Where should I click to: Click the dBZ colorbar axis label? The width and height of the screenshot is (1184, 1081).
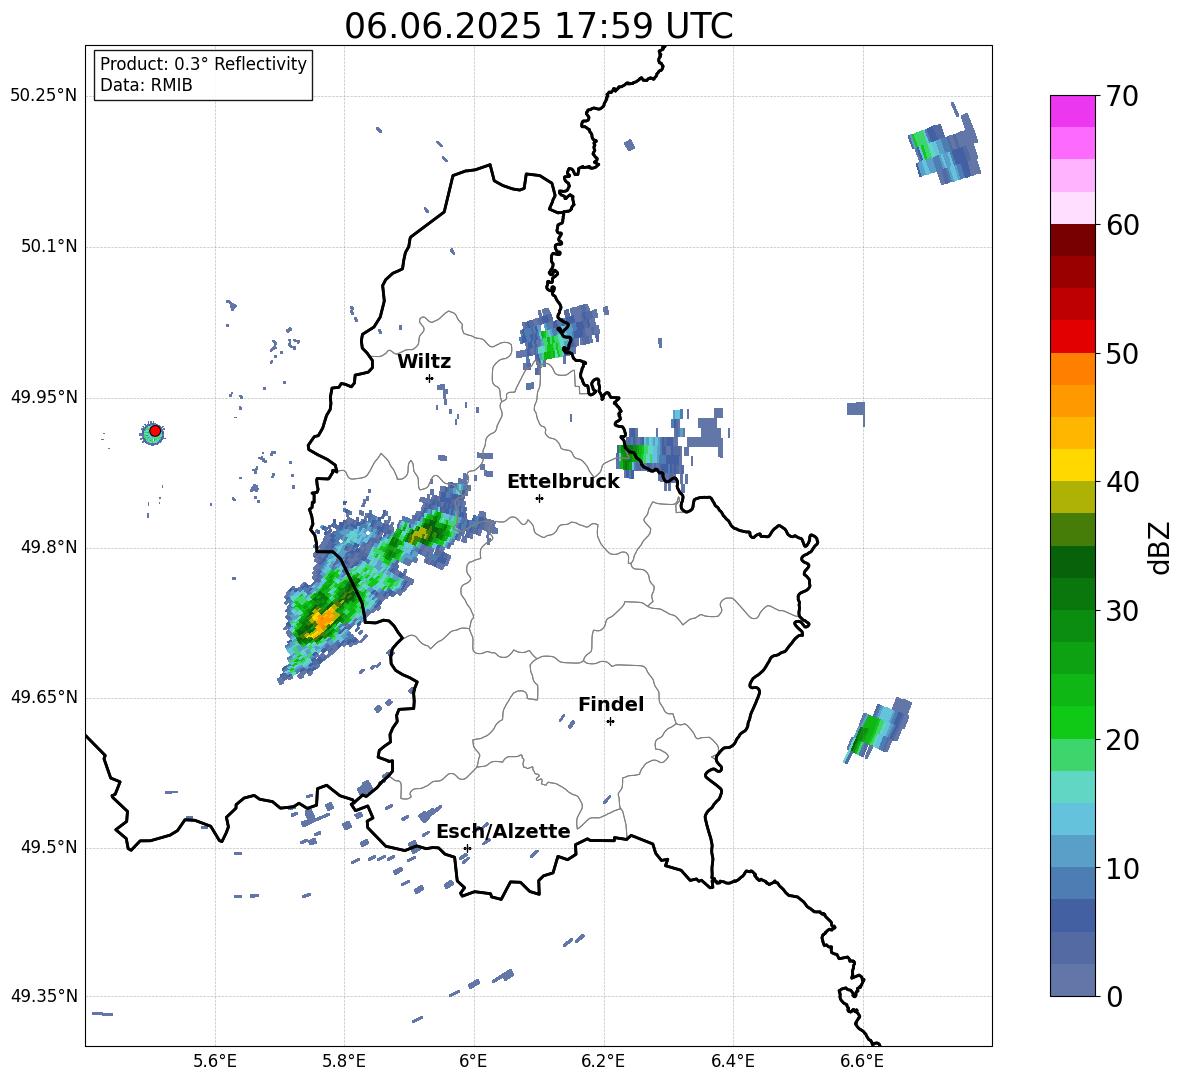click(1159, 547)
